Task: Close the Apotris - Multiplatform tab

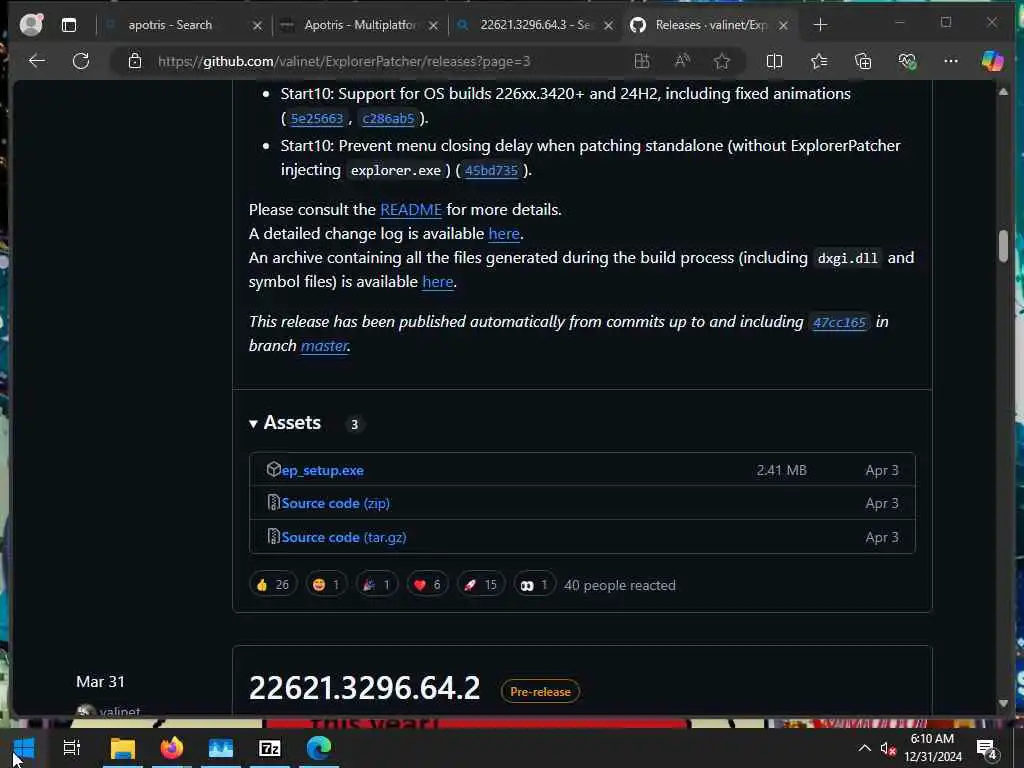Action: coord(433,25)
